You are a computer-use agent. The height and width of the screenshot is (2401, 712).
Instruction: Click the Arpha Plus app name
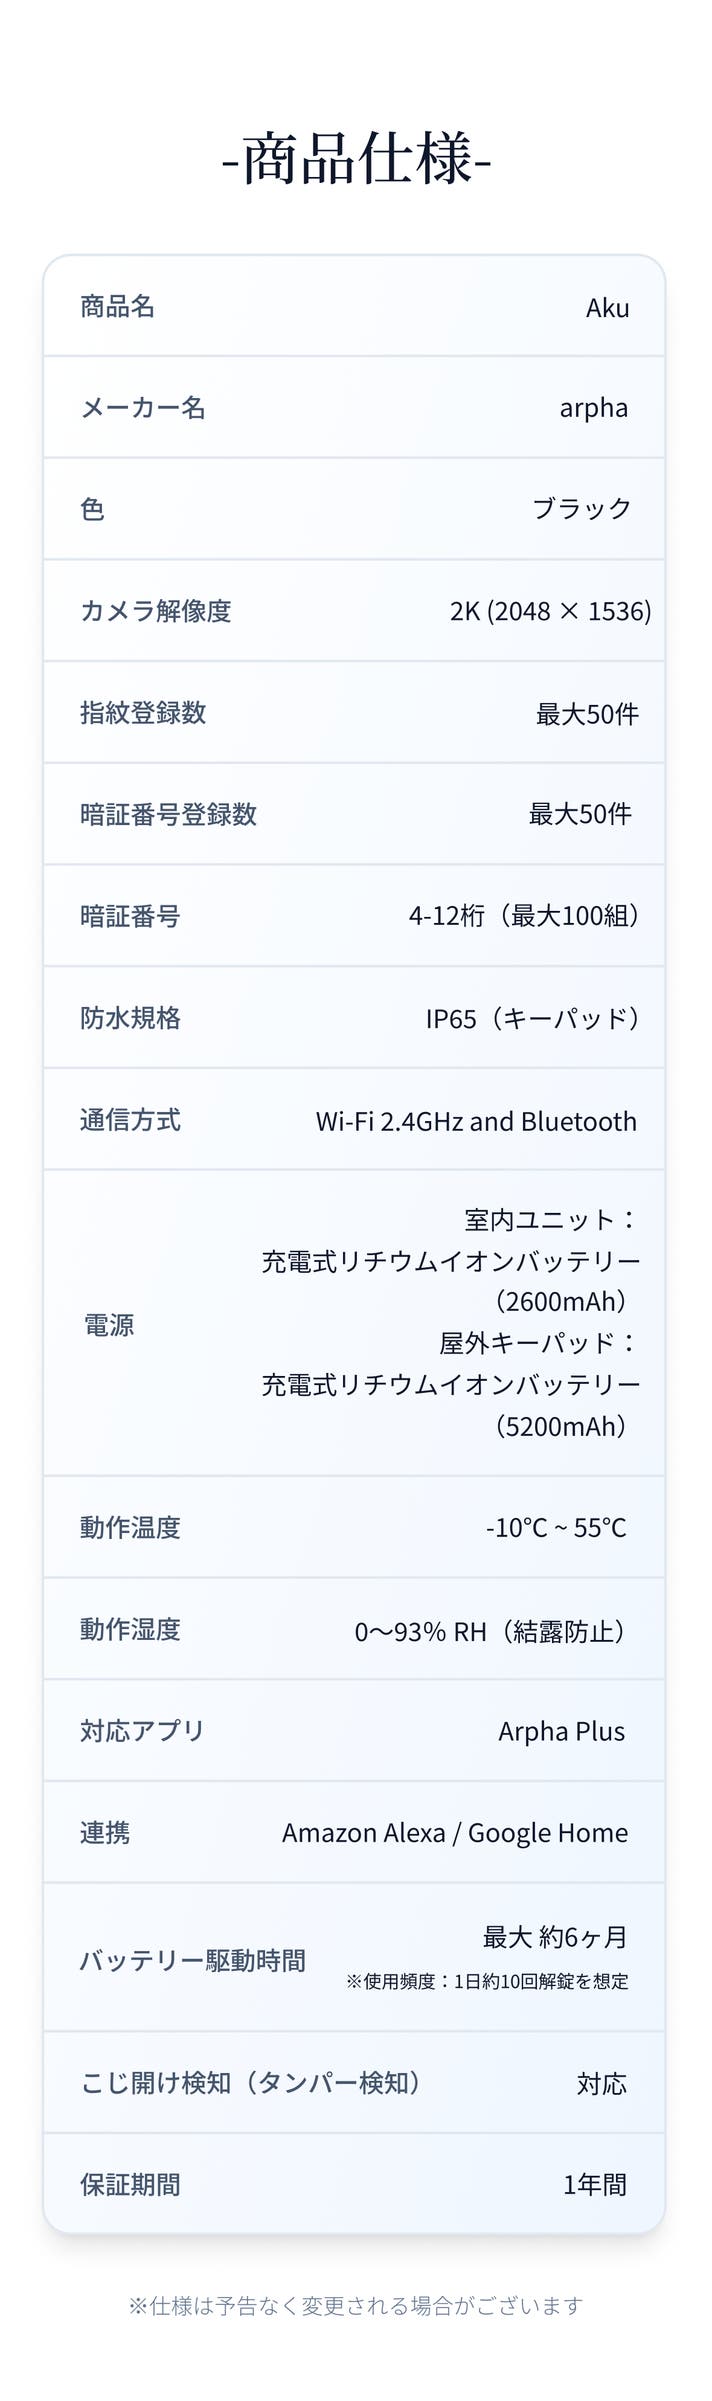click(x=561, y=1731)
